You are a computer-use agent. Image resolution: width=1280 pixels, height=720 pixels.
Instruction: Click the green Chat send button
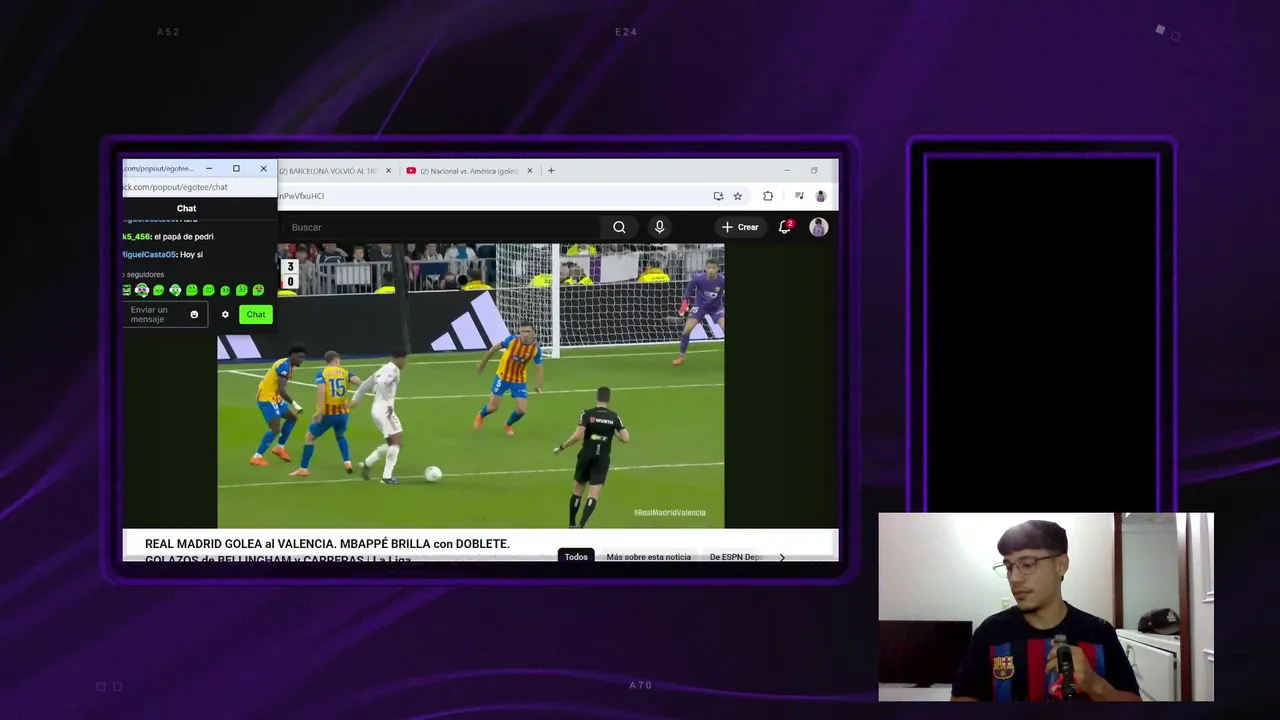(256, 314)
